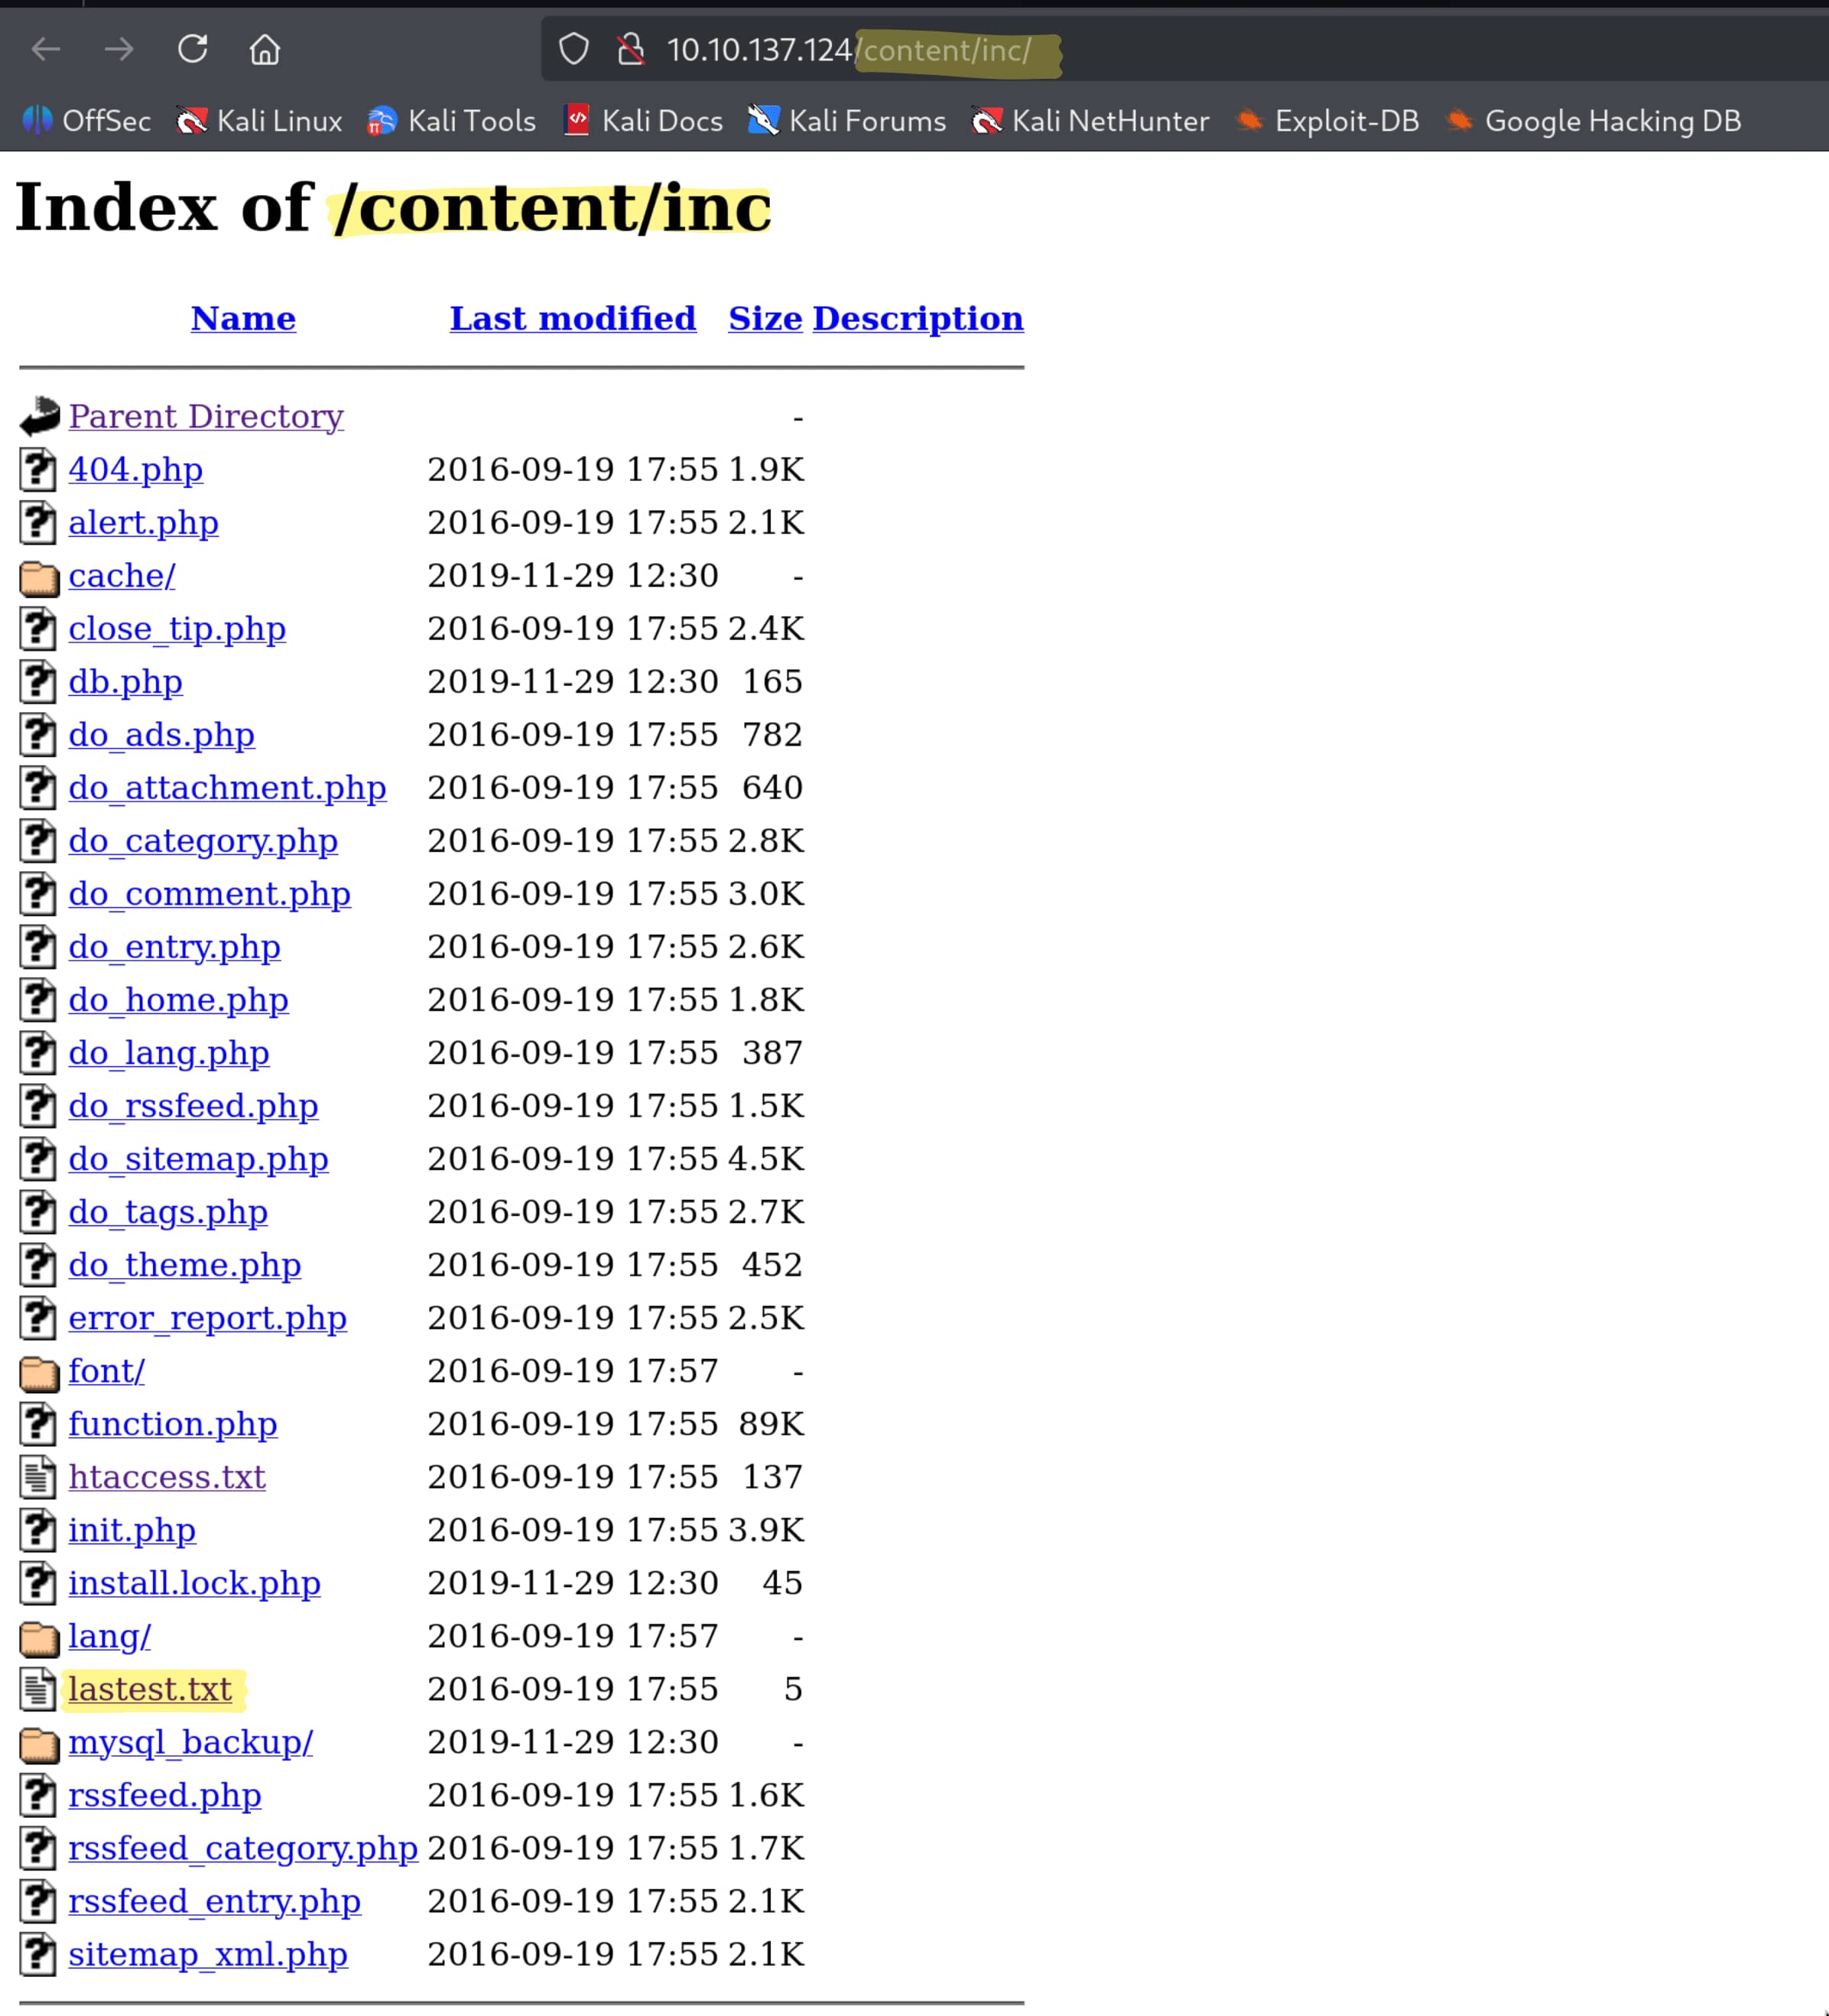Open the Exploit-DB bookmark
The image size is (1829, 2016).
[1328, 121]
